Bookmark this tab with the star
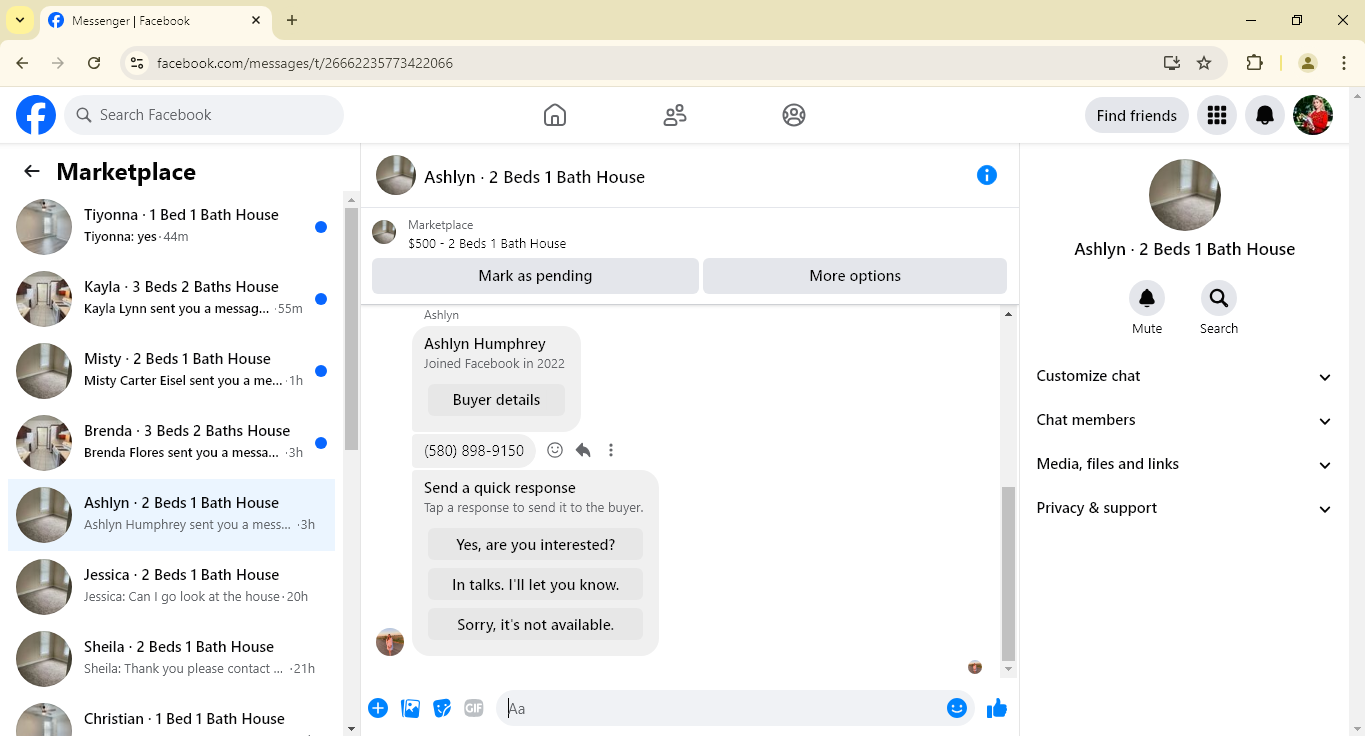Screen dimensions: 1365x736 [x=1204, y=63]
